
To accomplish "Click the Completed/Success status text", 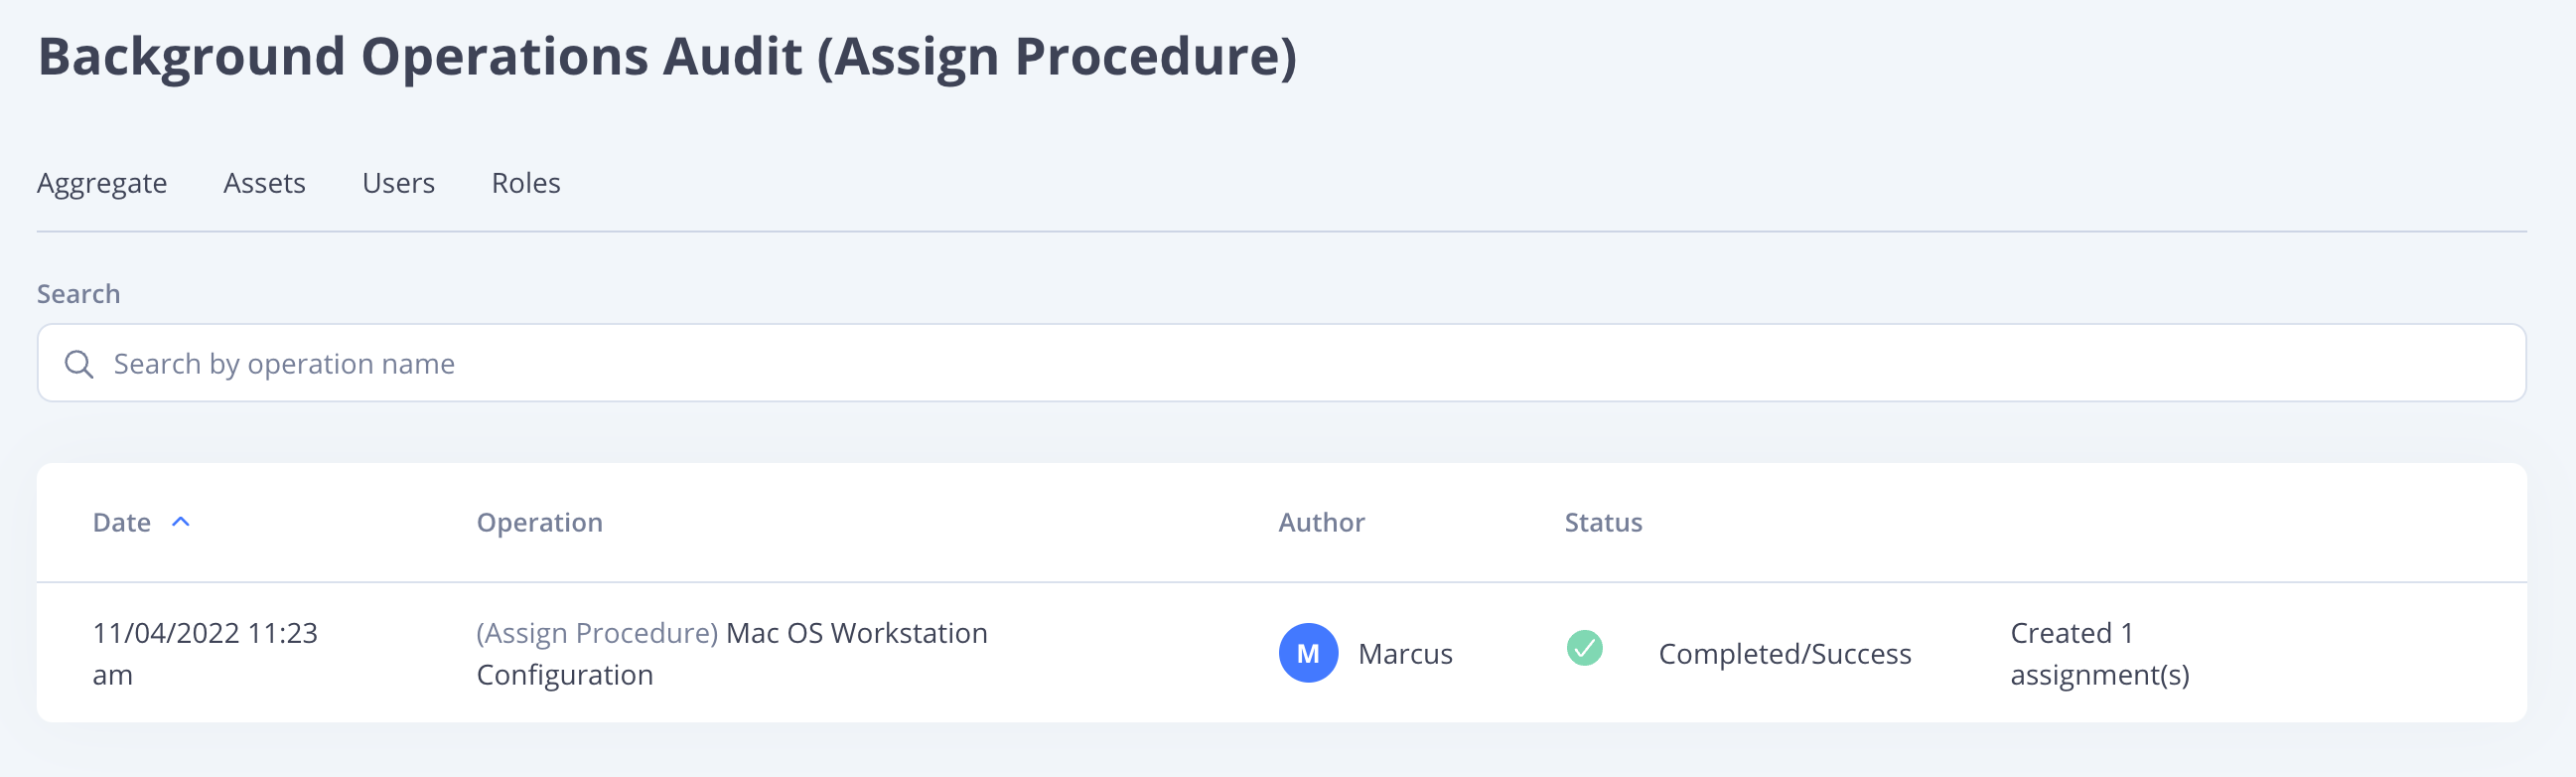I will coord(1784,654).
